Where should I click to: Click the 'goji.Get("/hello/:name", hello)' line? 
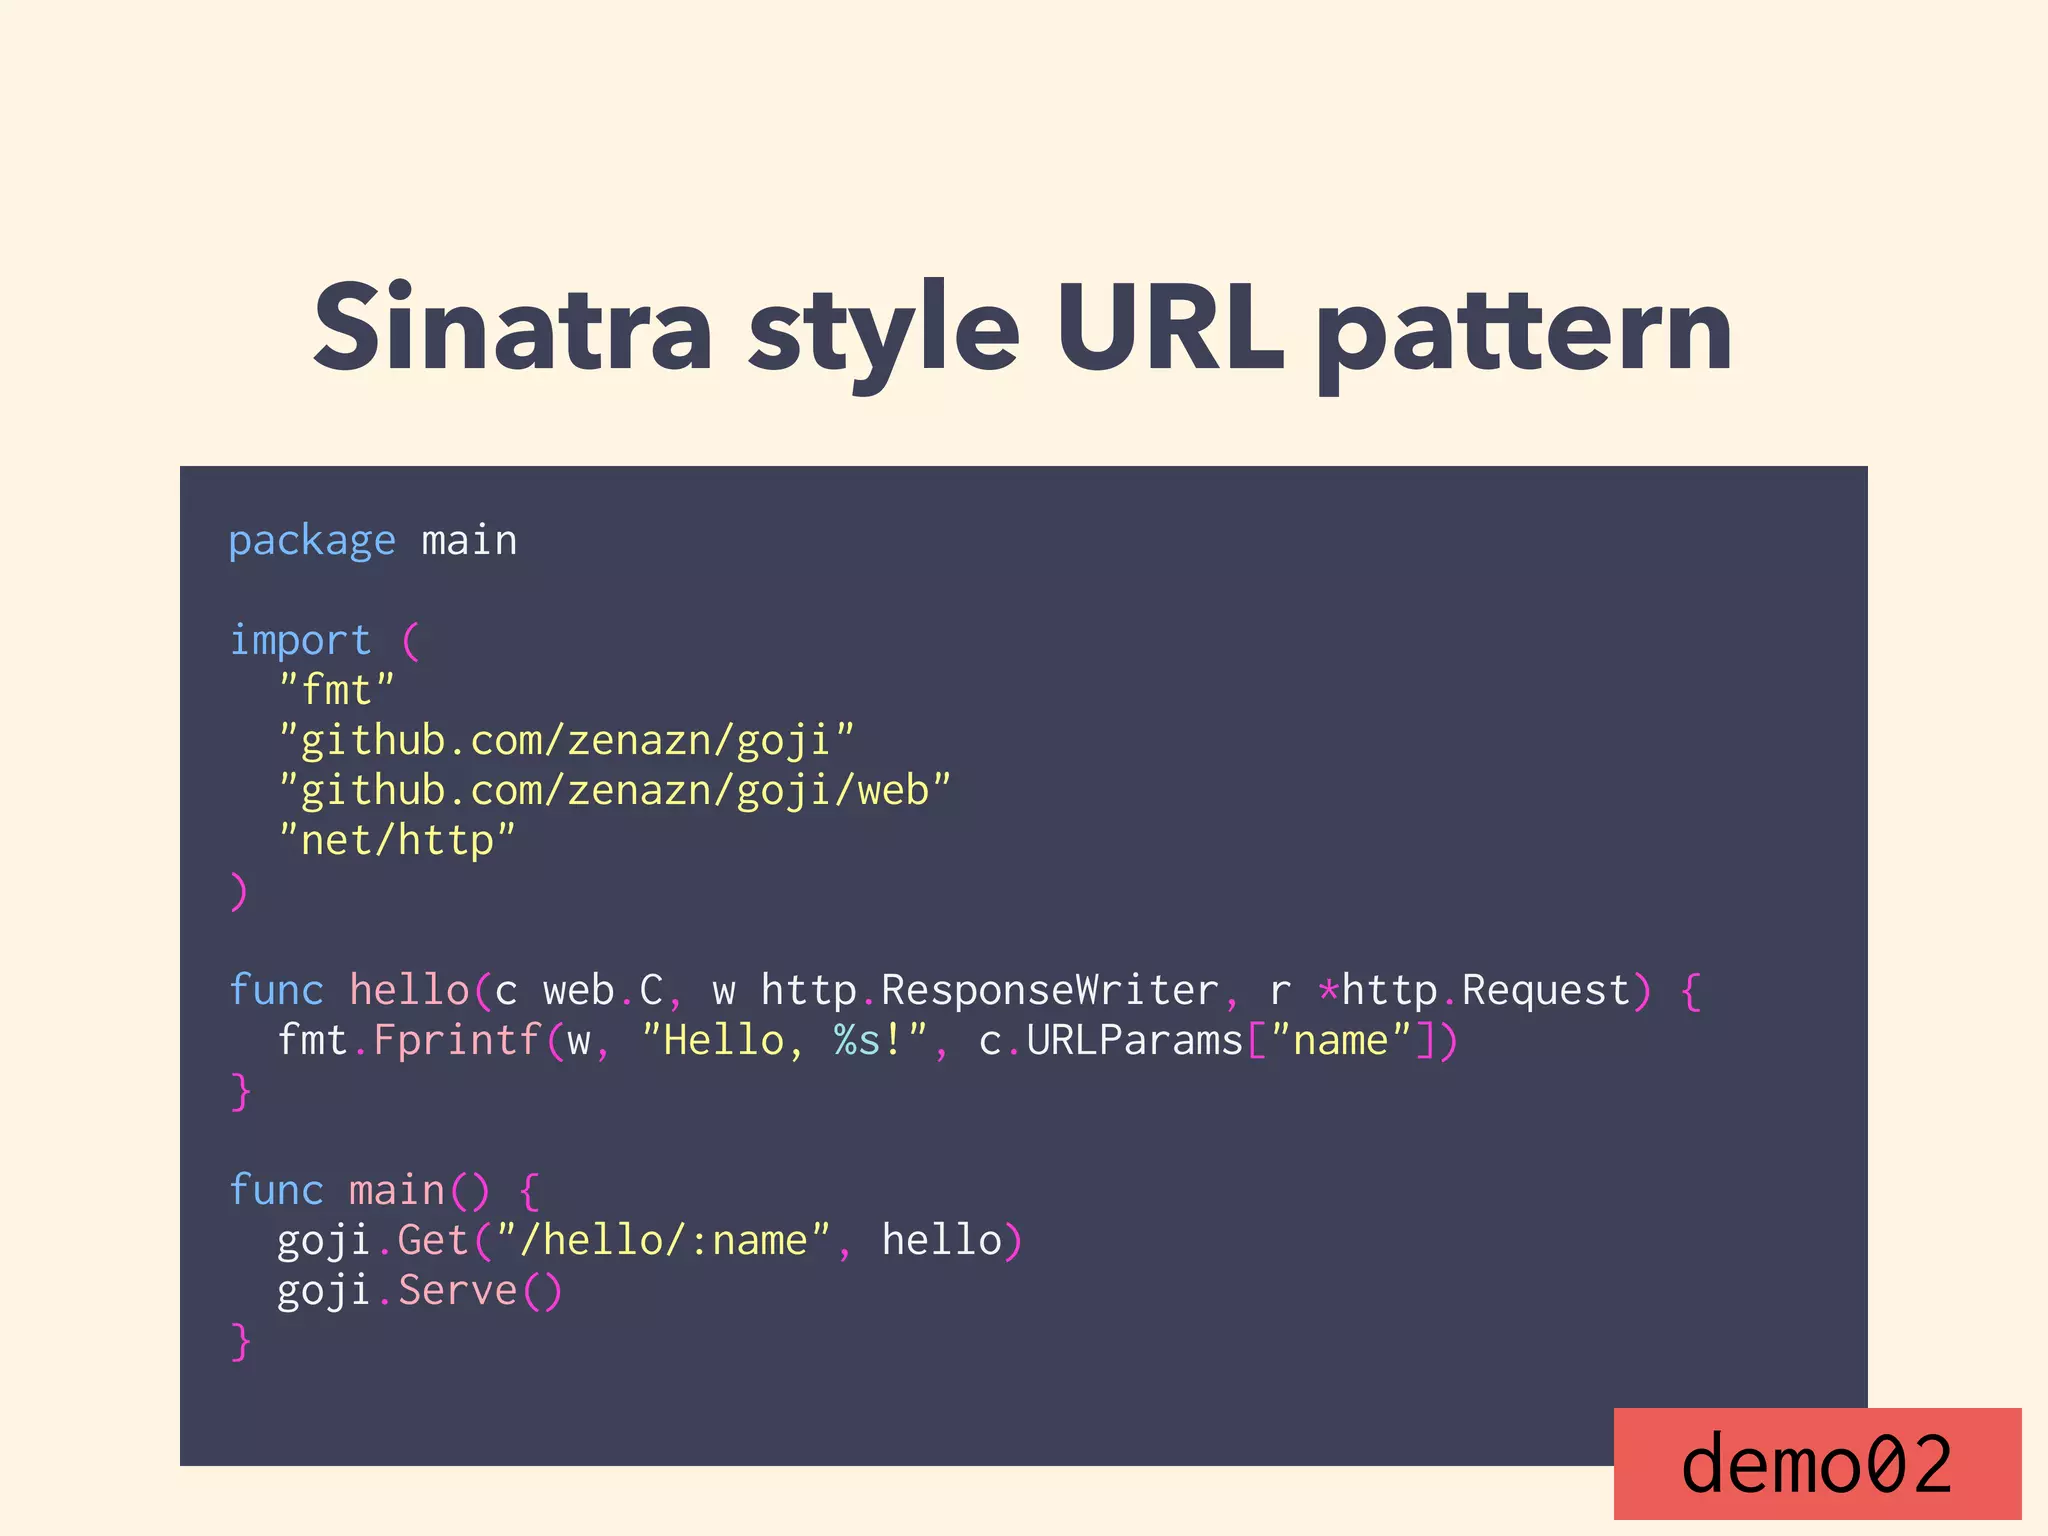coord(650,1241)
